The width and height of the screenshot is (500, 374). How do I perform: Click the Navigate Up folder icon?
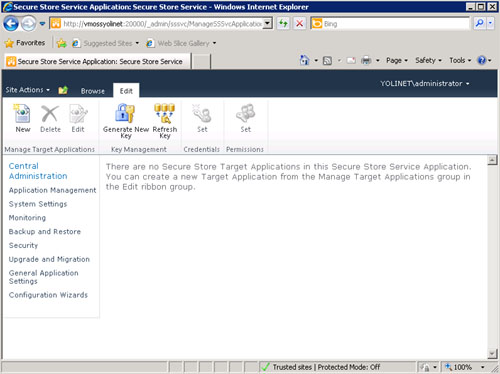click(63, 90)
